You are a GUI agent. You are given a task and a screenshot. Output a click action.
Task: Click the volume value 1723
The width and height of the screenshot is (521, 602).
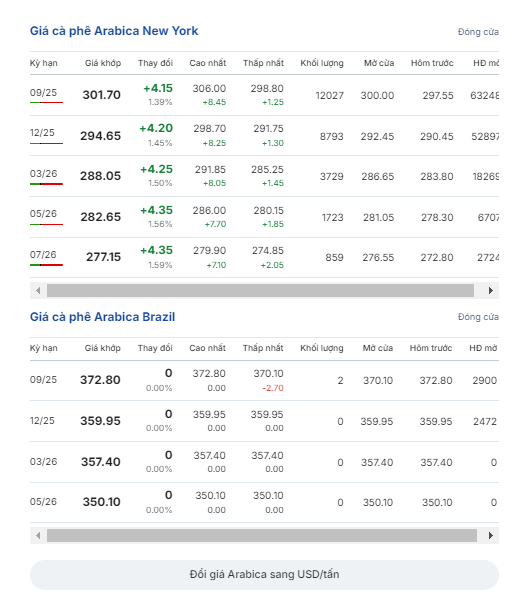pos(332,218)
